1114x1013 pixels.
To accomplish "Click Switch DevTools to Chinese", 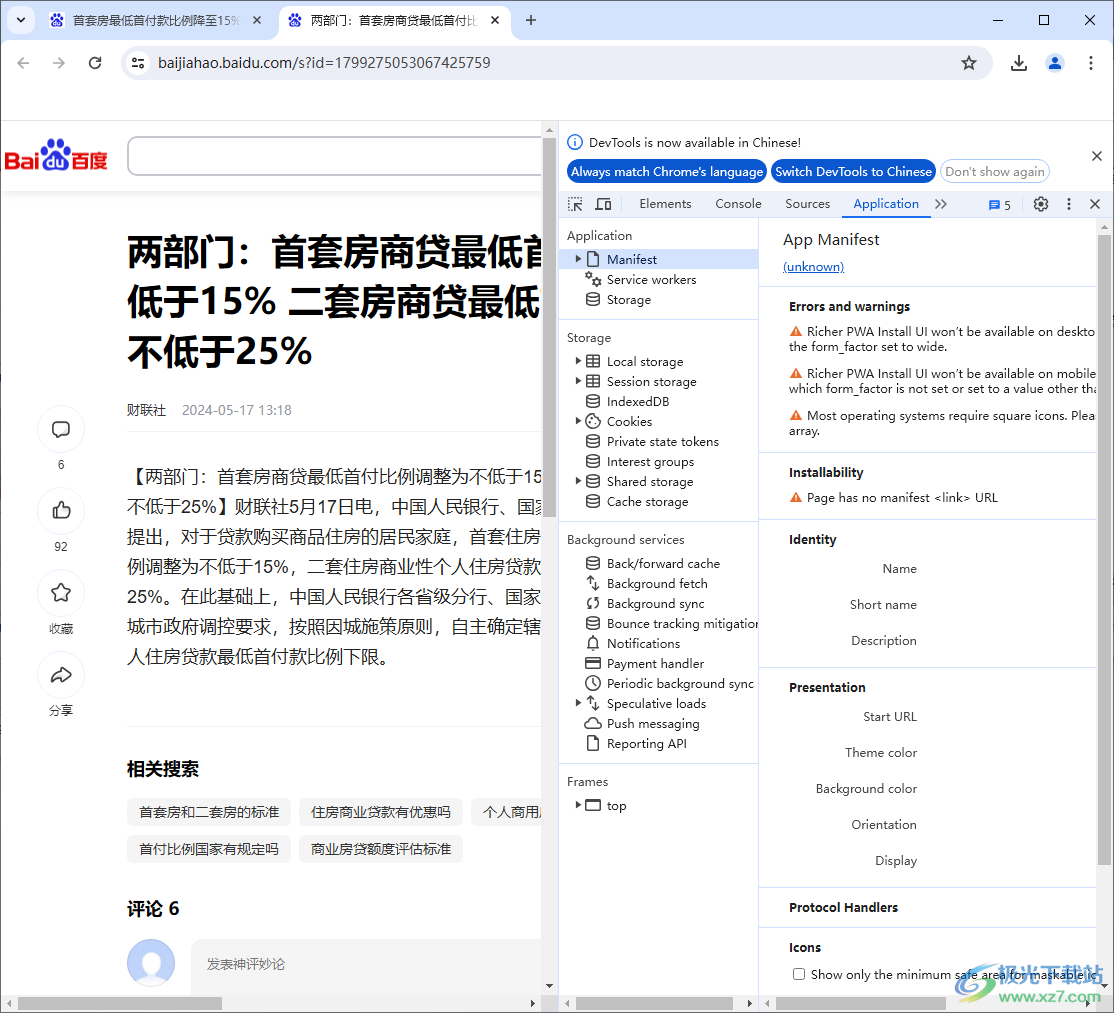I will click(853, 172).
